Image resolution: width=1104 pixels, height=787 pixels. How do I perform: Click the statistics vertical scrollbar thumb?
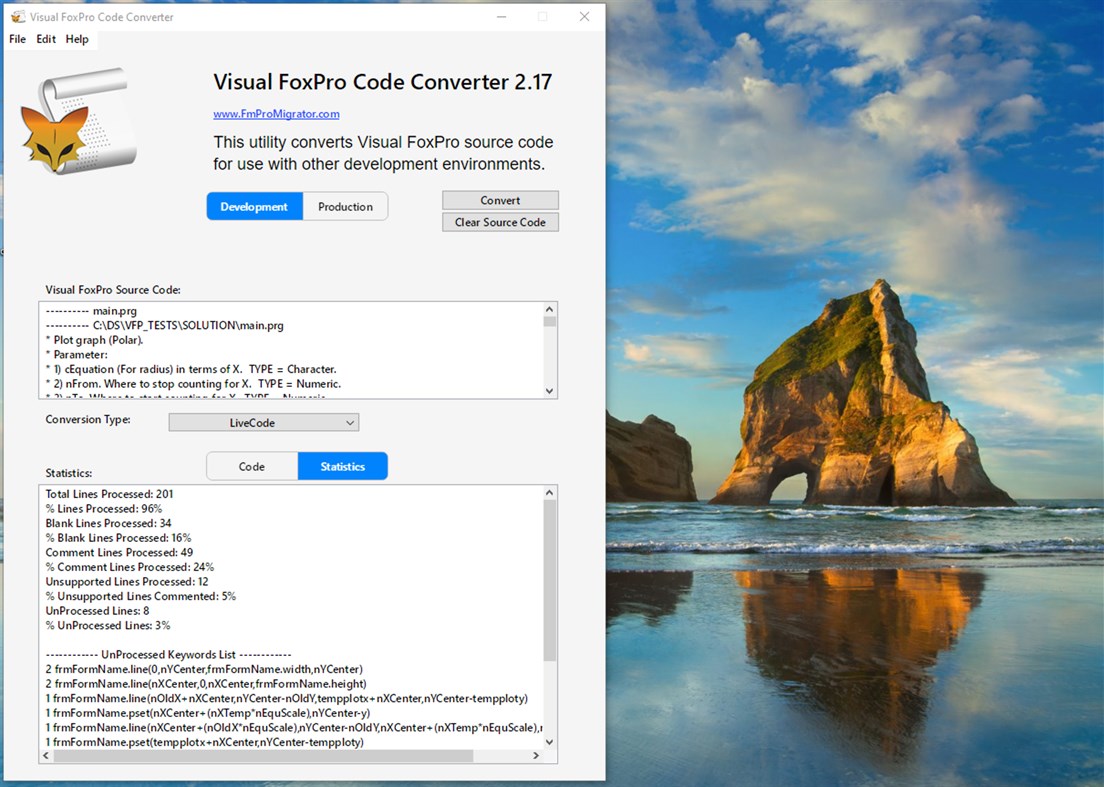pyautogui.click(x=550, y=581)
